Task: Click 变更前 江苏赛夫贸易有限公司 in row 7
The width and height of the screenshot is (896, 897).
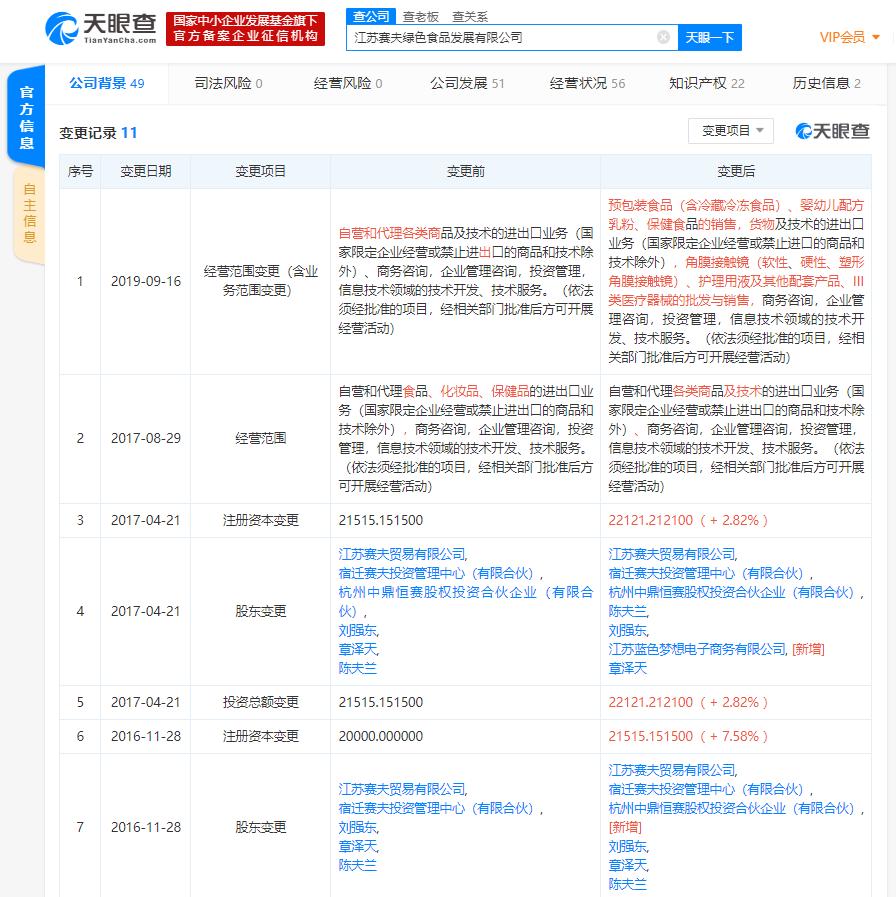Action: click(x=402, y=789)
